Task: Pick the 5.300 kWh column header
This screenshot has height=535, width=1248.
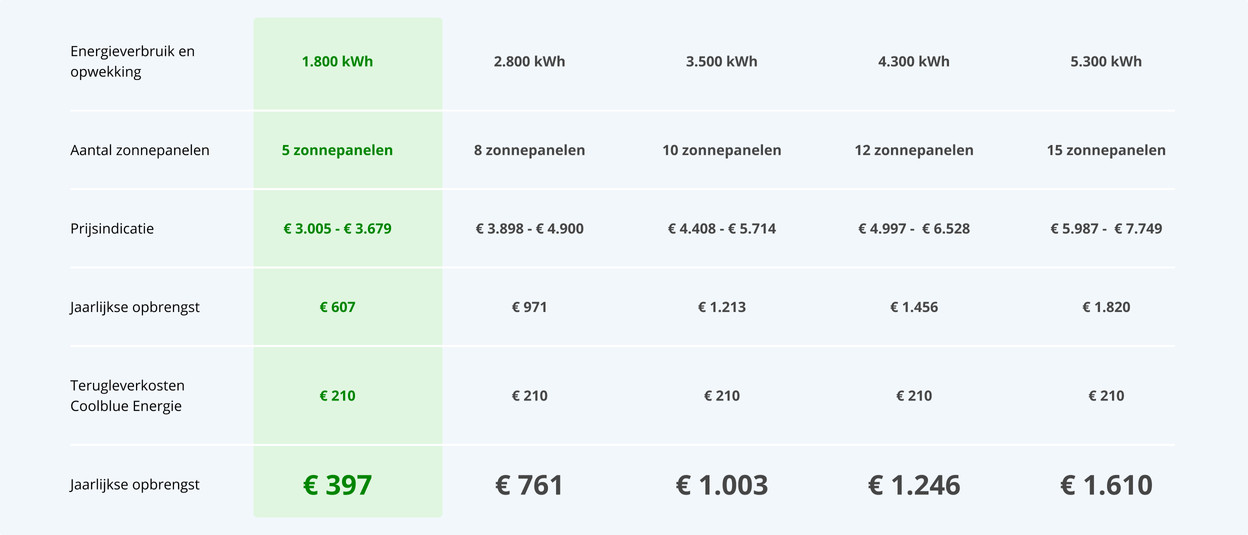Action: (1105, 61)
